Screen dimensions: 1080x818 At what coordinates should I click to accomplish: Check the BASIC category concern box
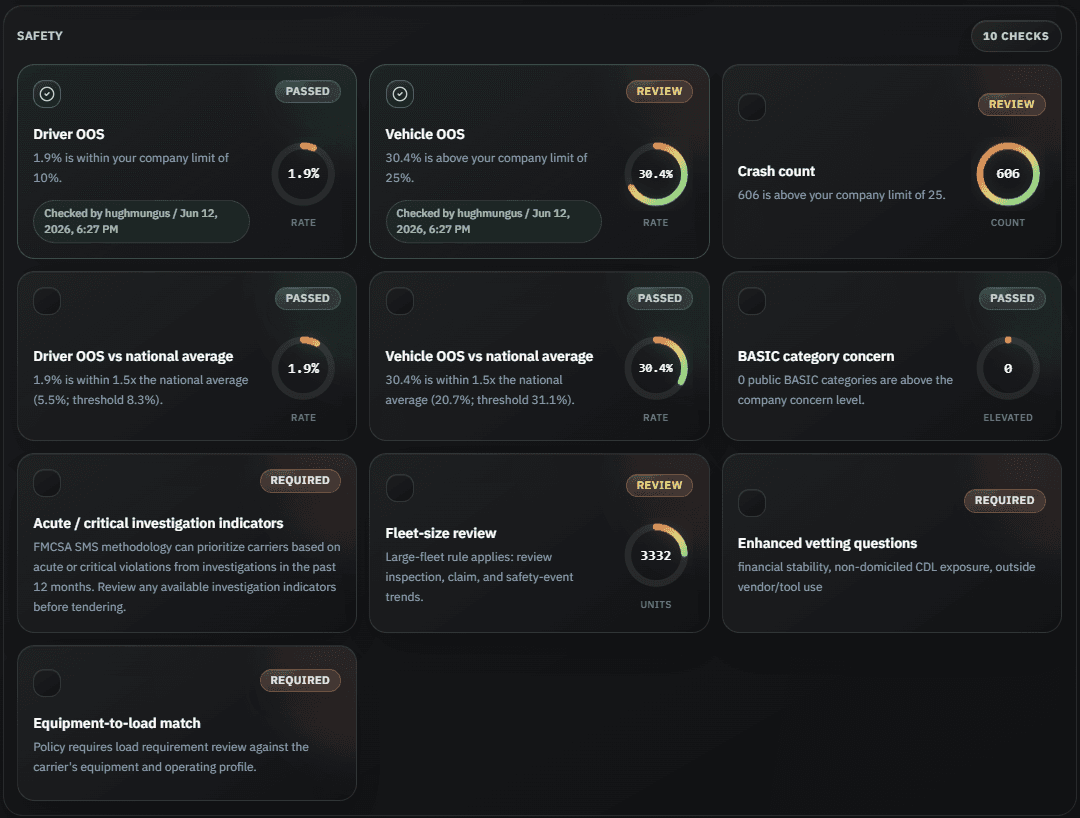751,301
